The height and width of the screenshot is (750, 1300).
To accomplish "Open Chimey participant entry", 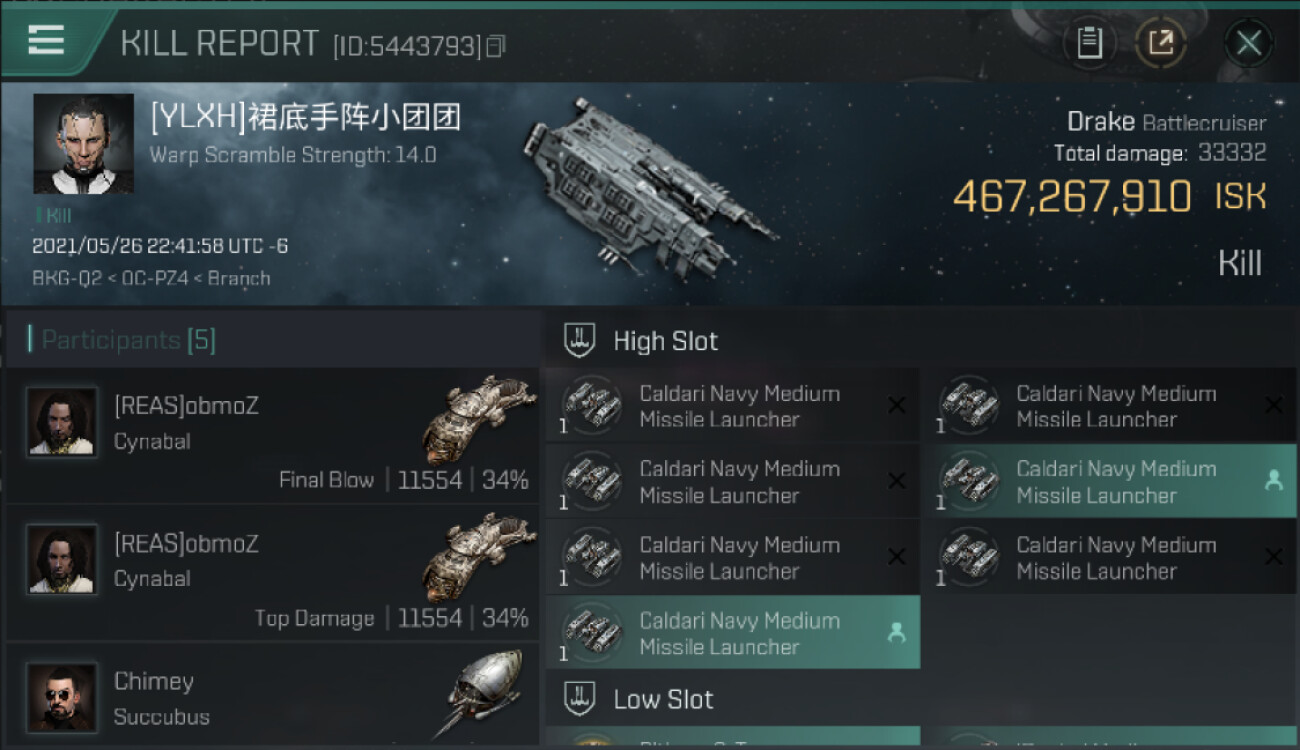I will [x=272, y=696].
